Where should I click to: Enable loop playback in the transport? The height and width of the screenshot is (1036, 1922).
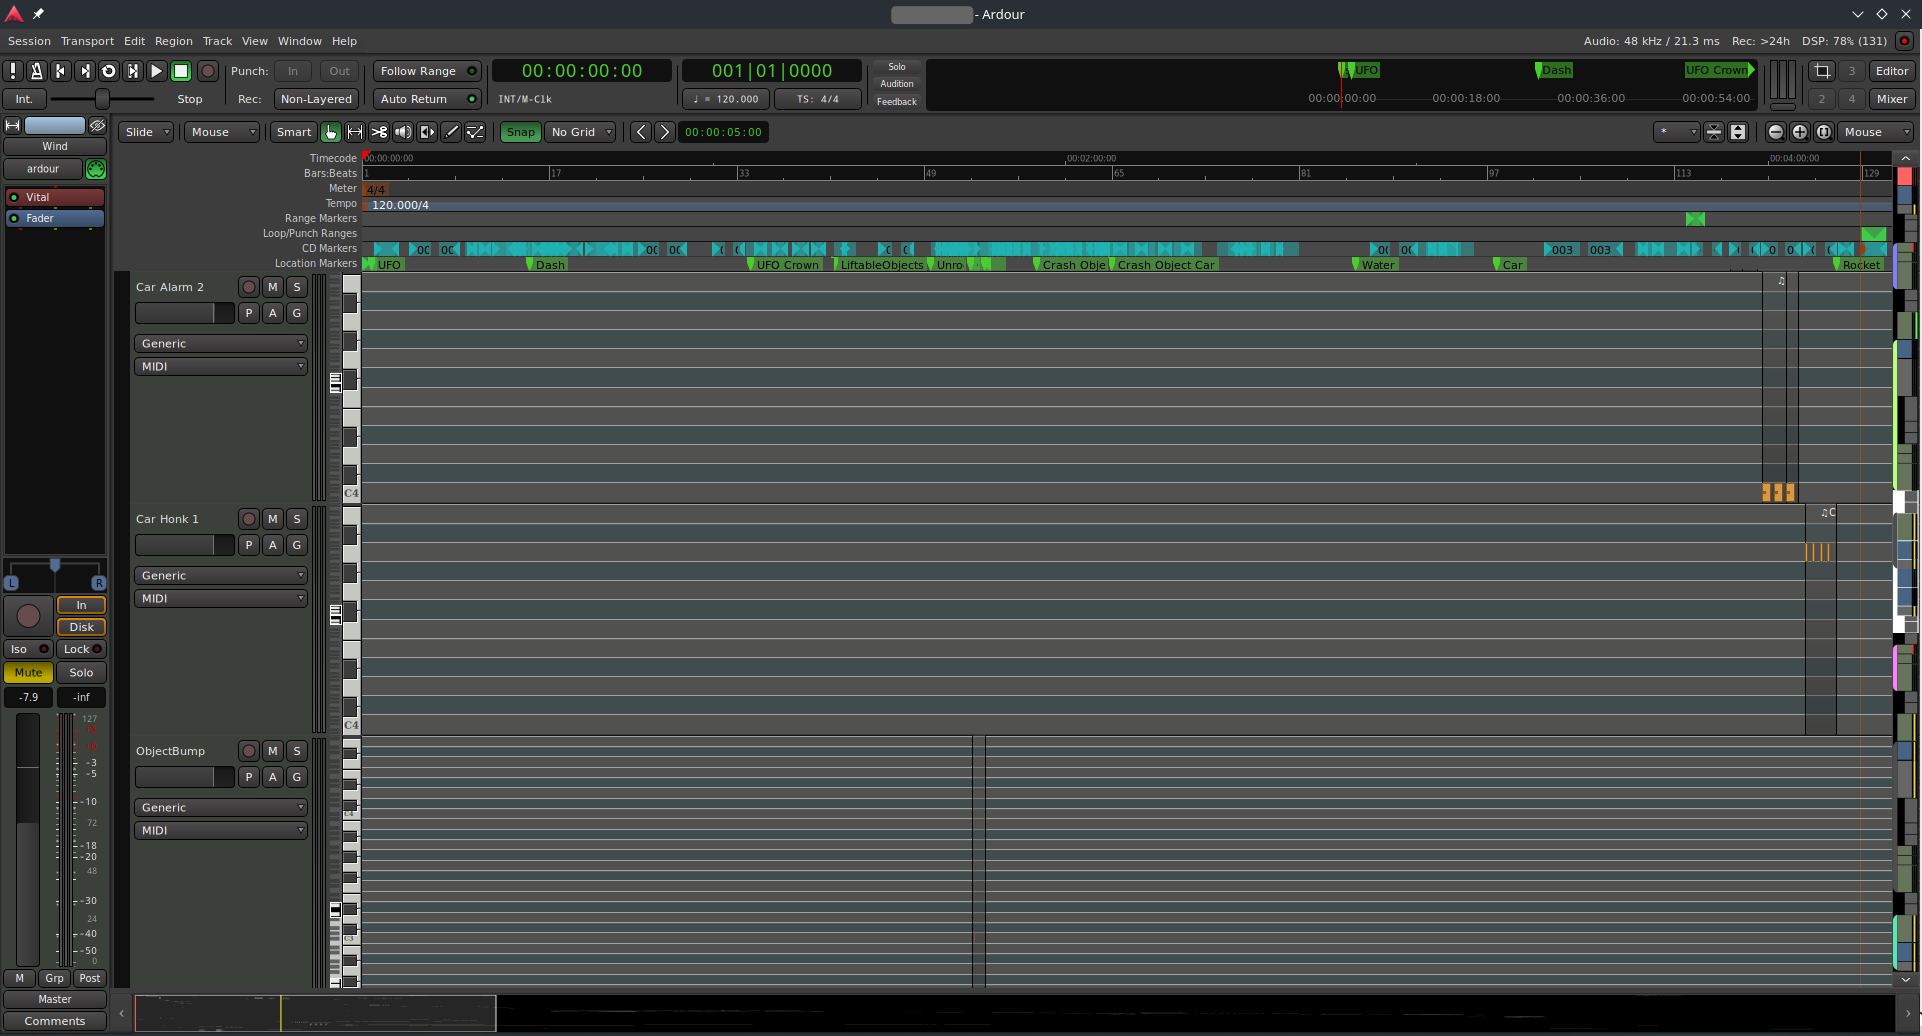tap(109, 71)
